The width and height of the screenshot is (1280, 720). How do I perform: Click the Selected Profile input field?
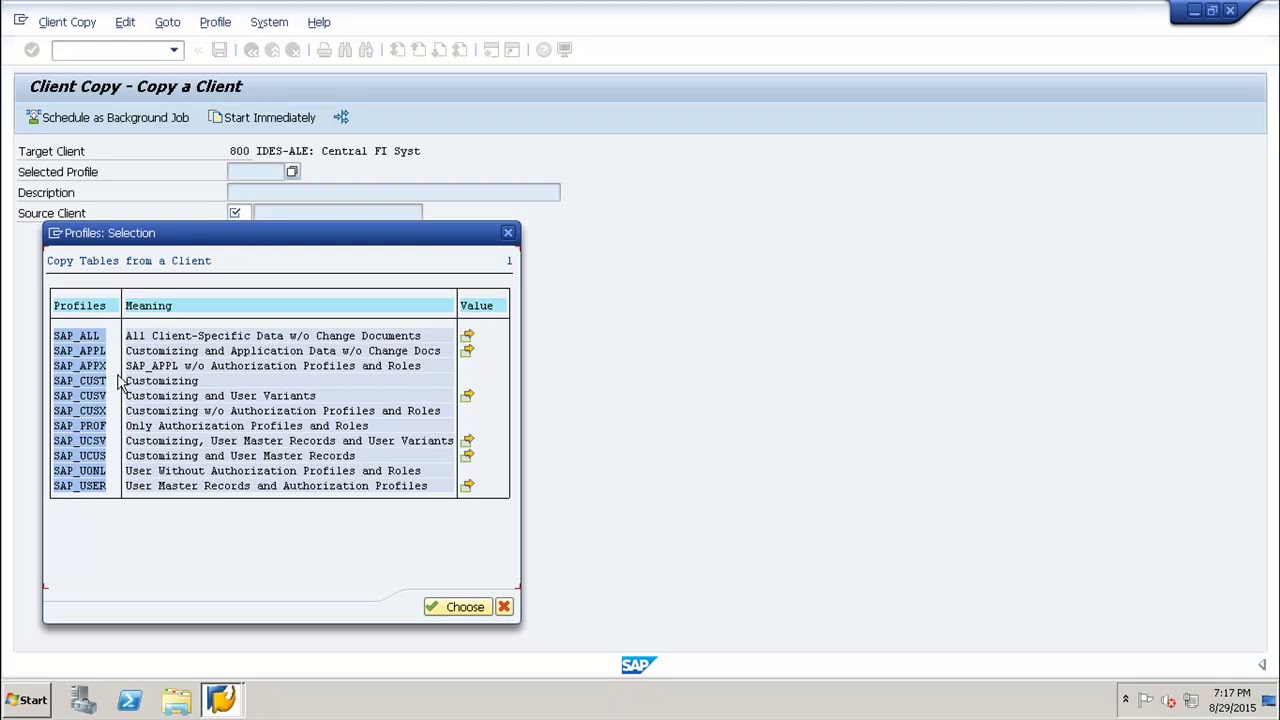point(256,172)
